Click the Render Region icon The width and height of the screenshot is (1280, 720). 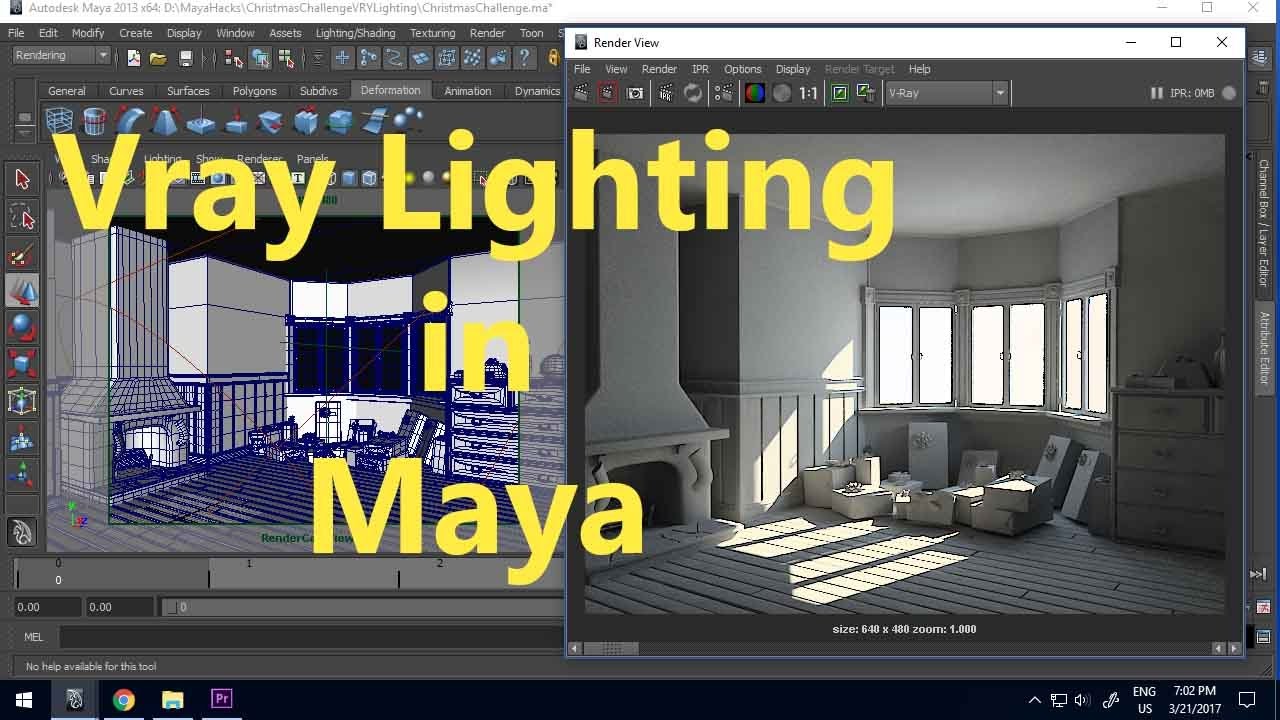click(607, 93)
